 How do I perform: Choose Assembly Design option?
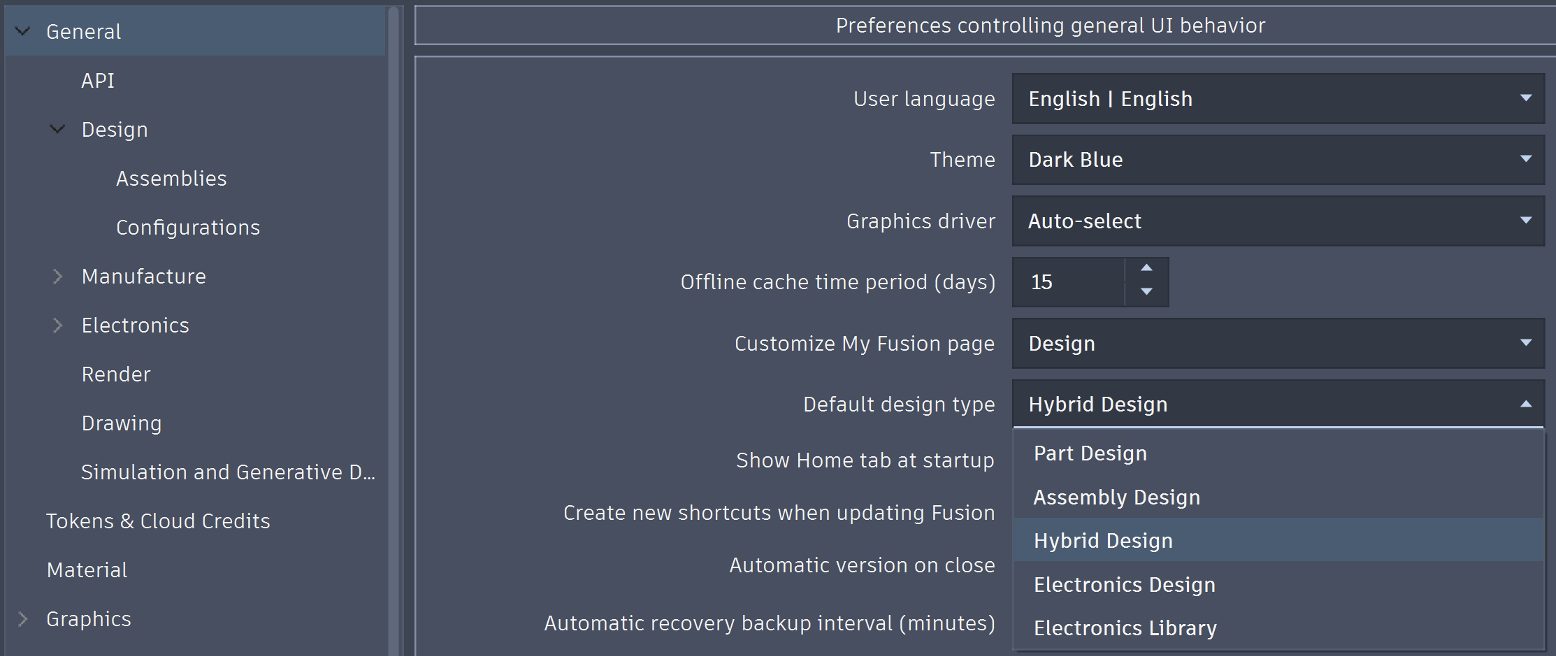click(x=1116, y=498)
